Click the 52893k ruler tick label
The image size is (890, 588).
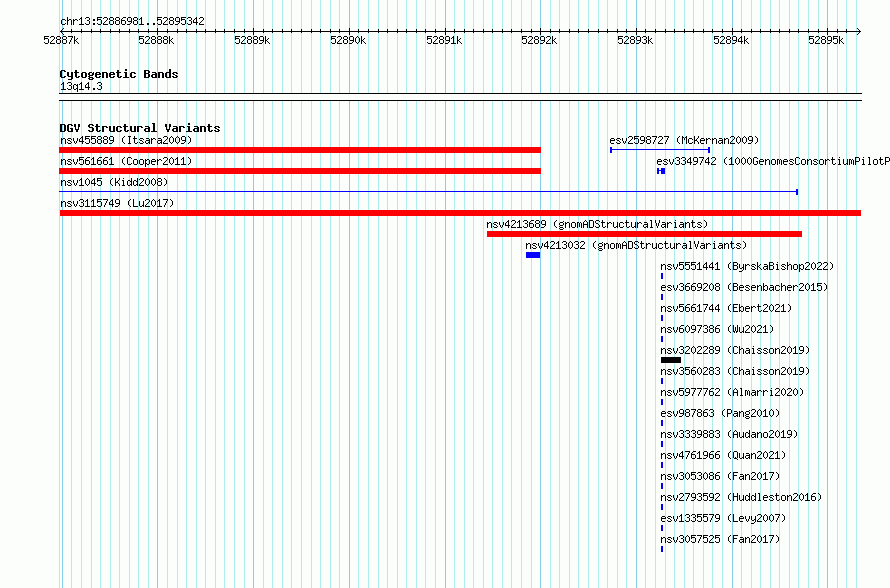(x=635, y=40)
